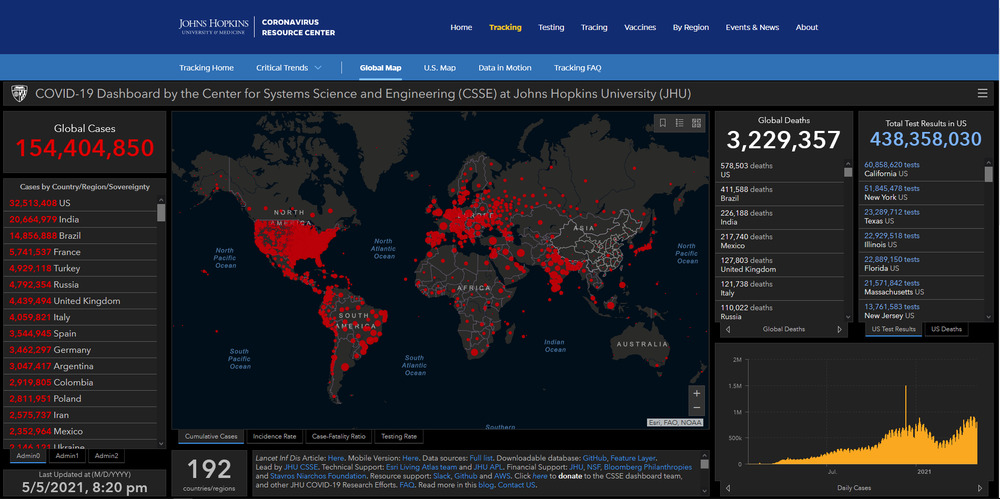This screenshot has width=1000, height=499.
Task: Select the Admin1 tab
Action: coord(67,456)
